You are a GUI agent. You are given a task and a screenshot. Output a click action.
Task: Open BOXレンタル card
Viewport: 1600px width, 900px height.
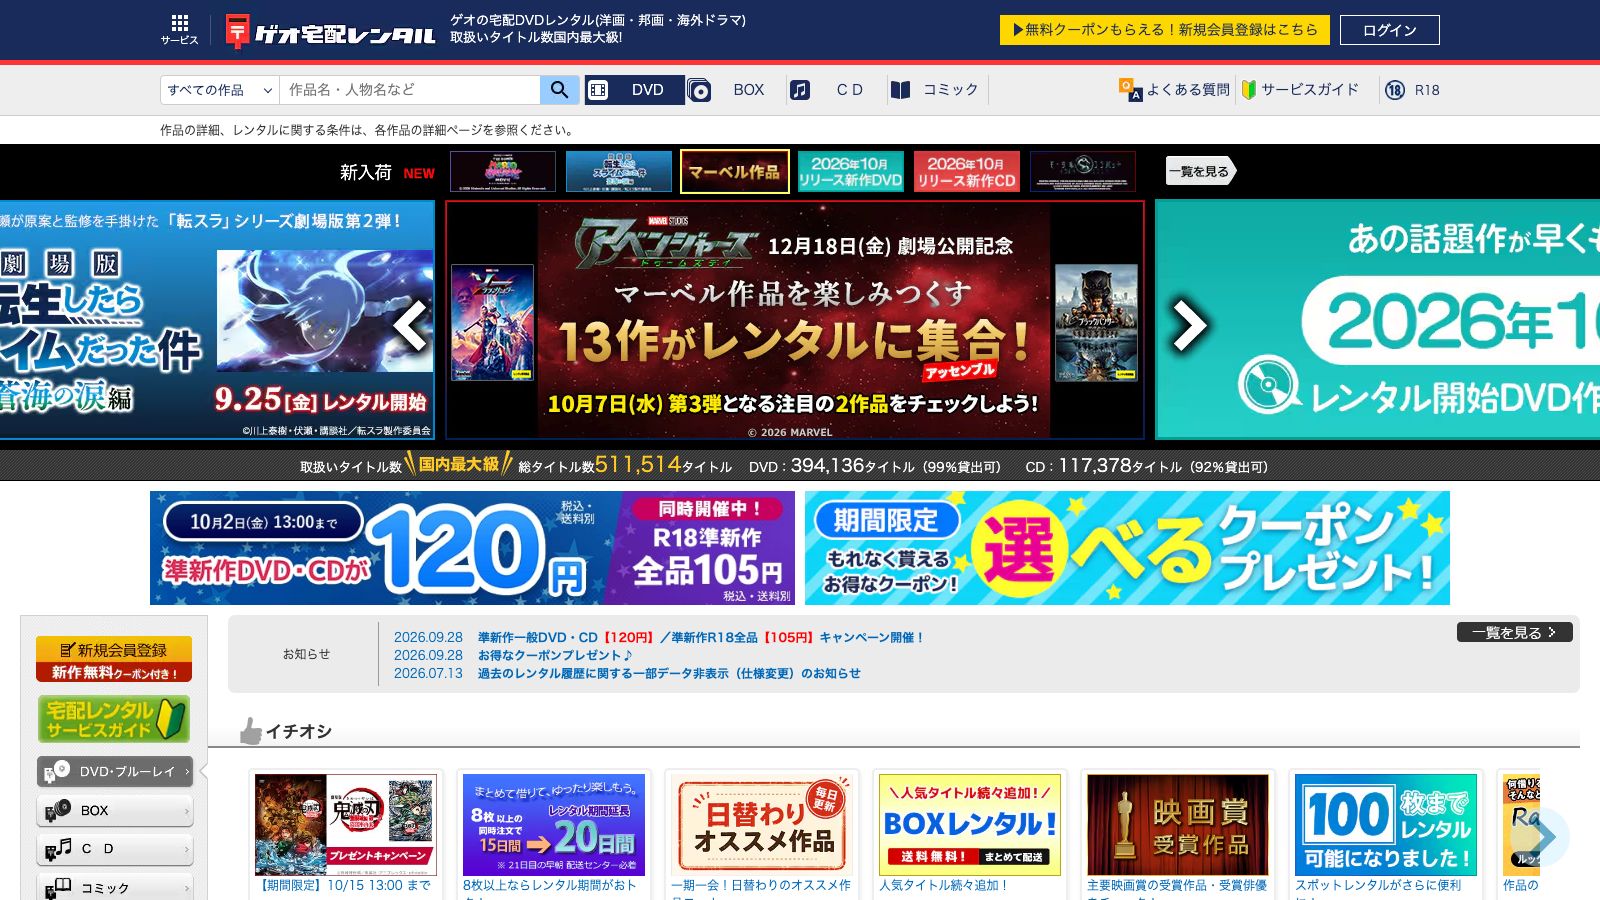click(x=970, y=825)
